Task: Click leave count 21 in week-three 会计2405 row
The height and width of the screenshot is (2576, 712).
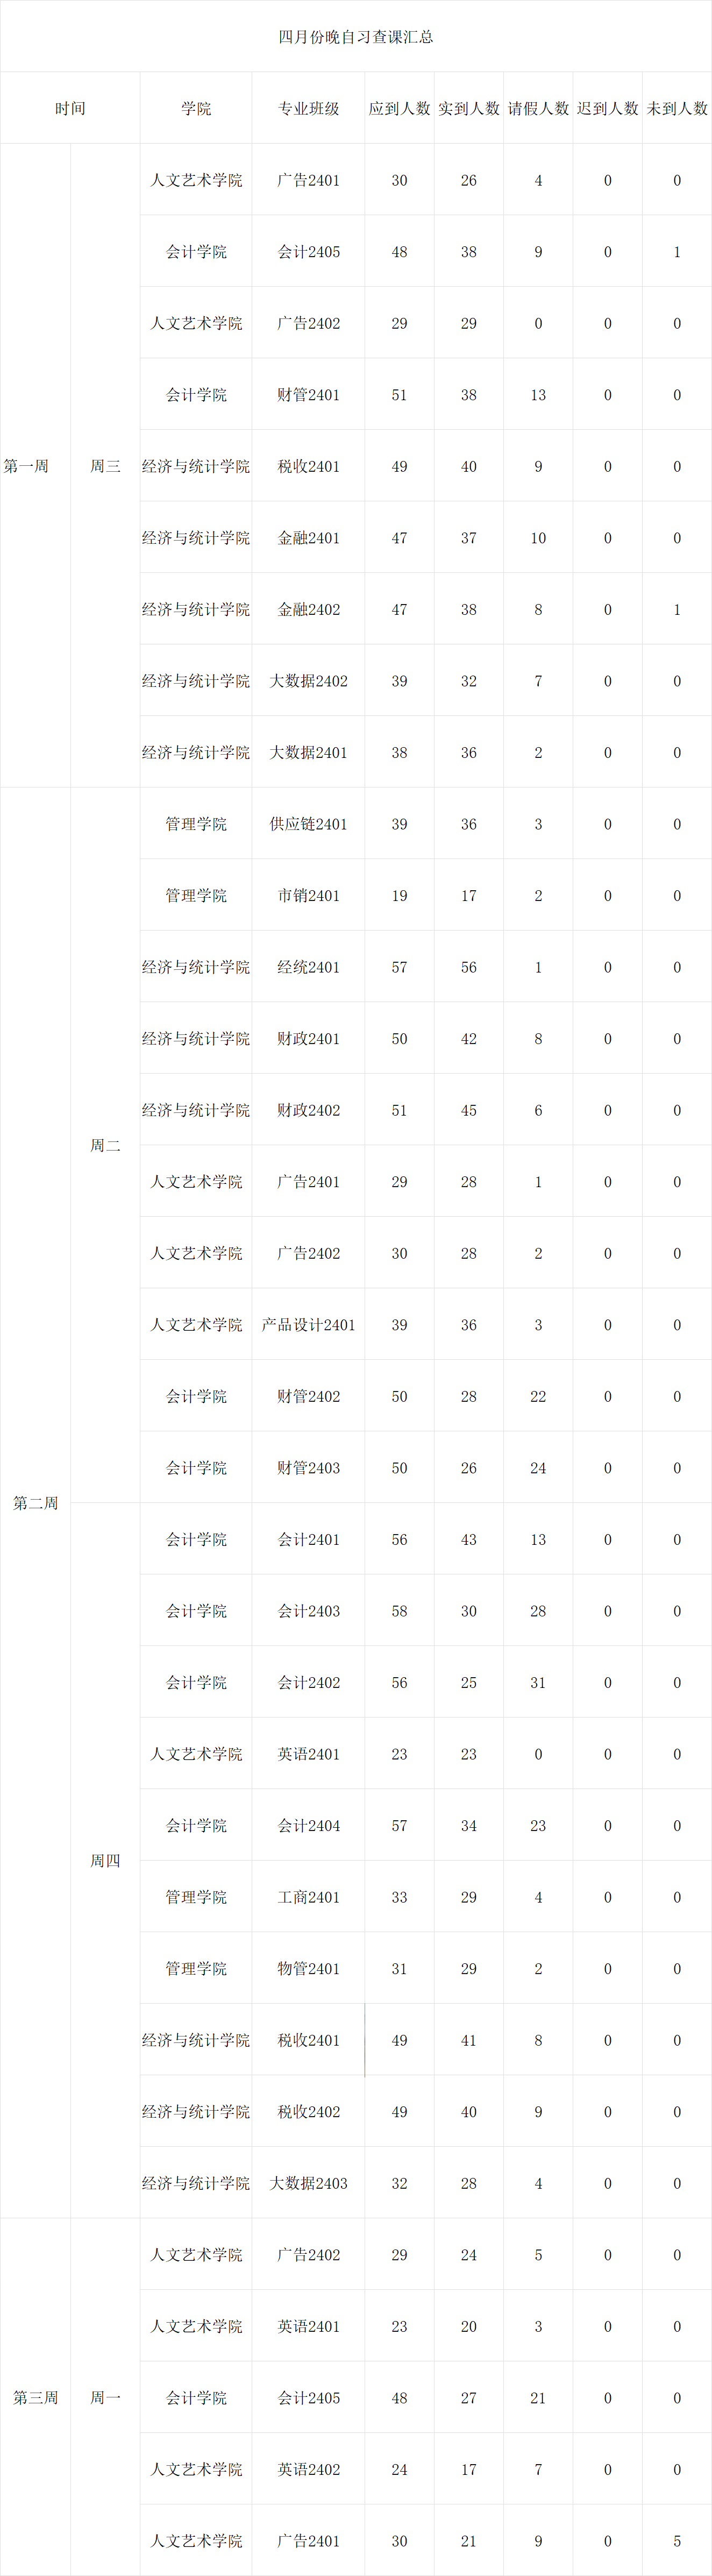Action: click(x=538, y=2398)
